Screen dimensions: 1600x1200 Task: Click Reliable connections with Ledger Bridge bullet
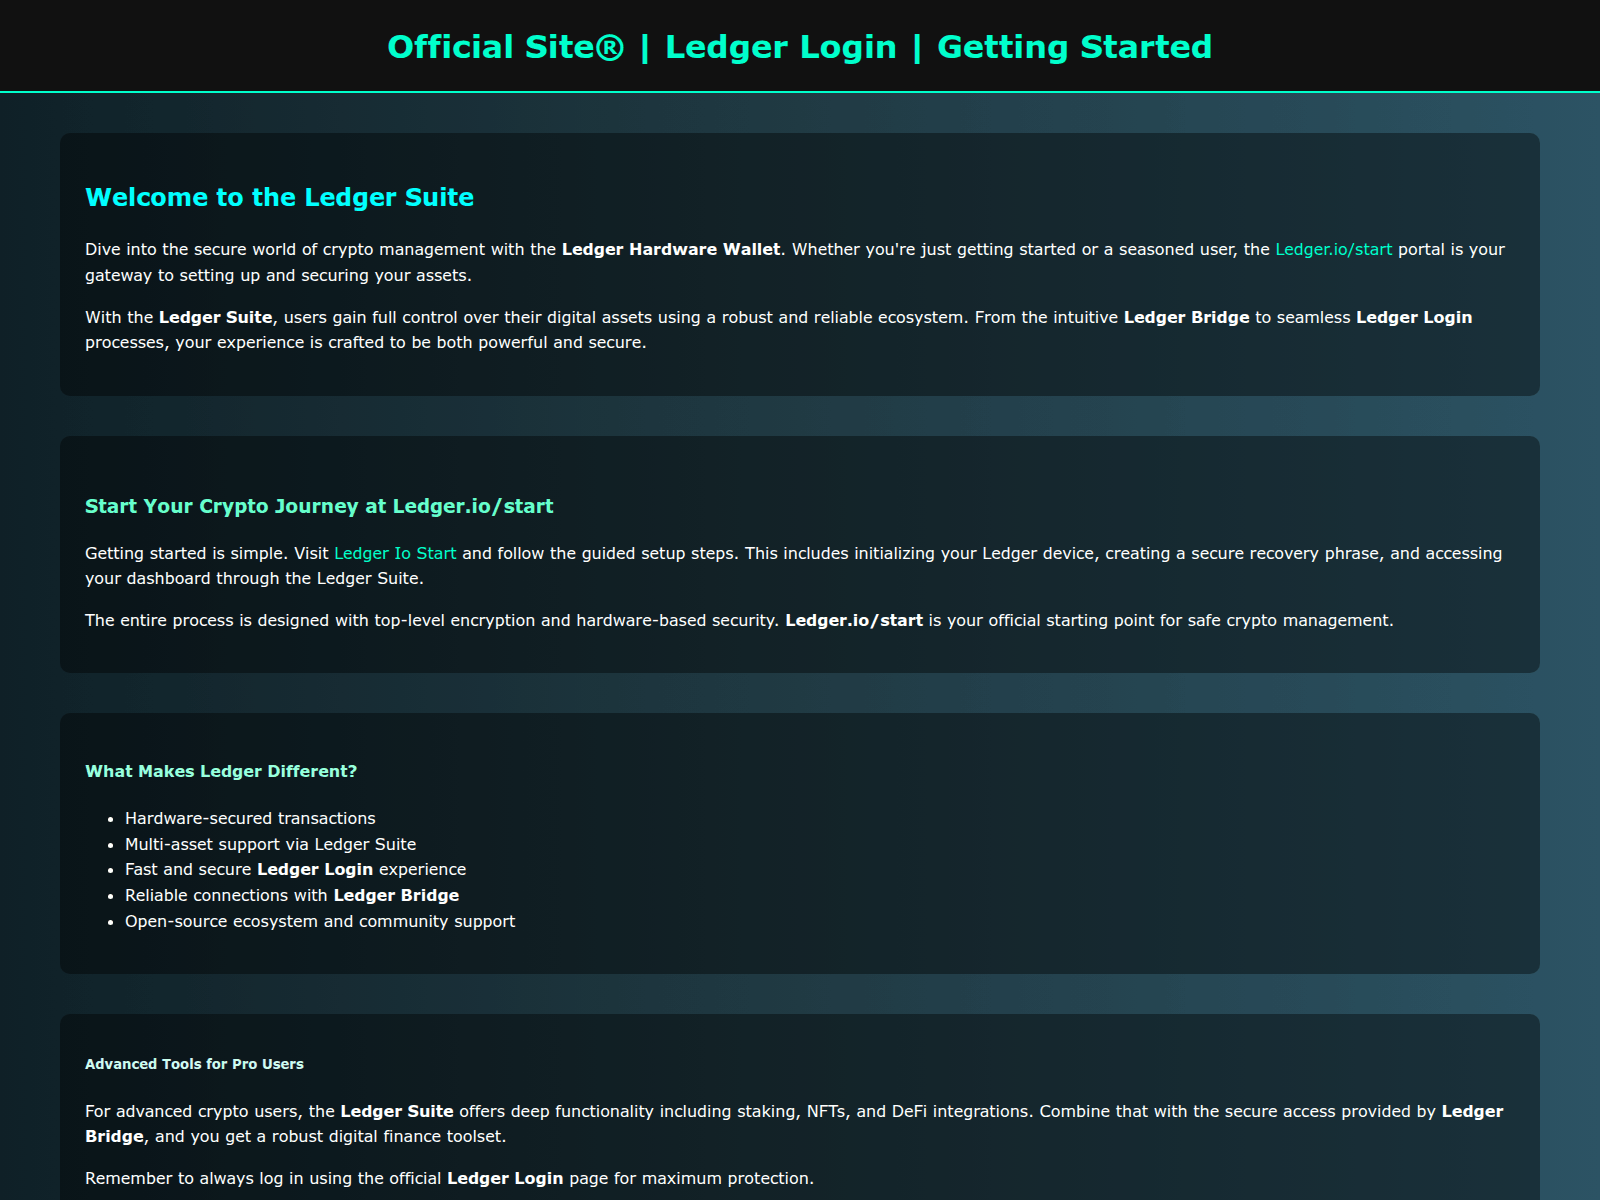pos(292,895)
